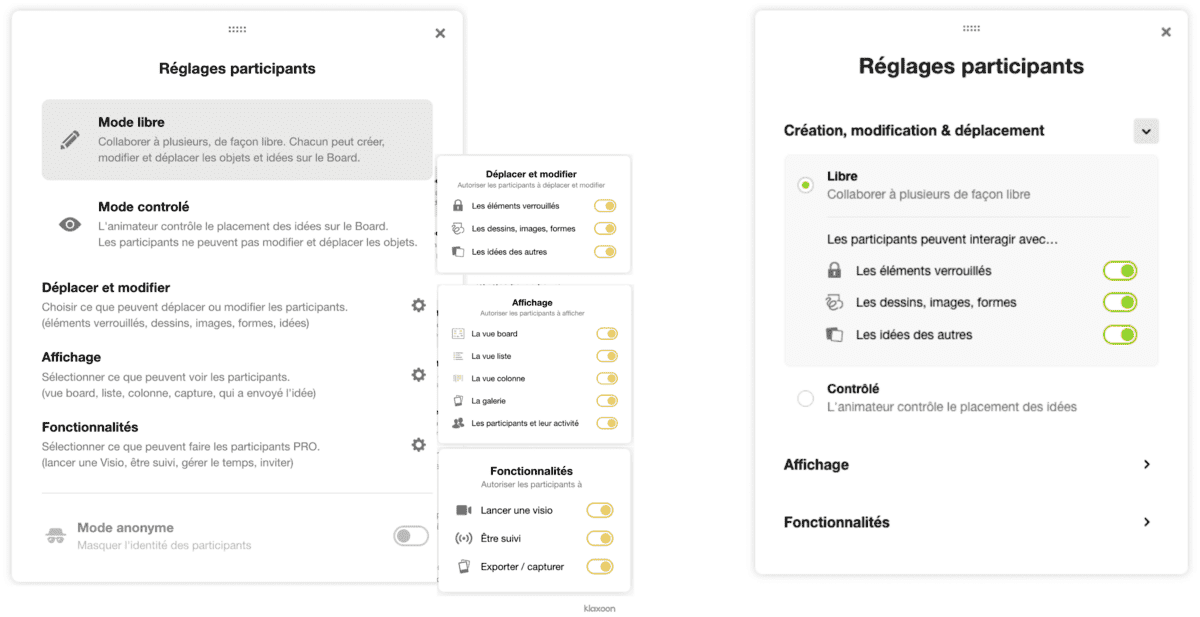Click the camera icon beside Lancer une visio
The image size is (1200, 617).
point(463,510)
